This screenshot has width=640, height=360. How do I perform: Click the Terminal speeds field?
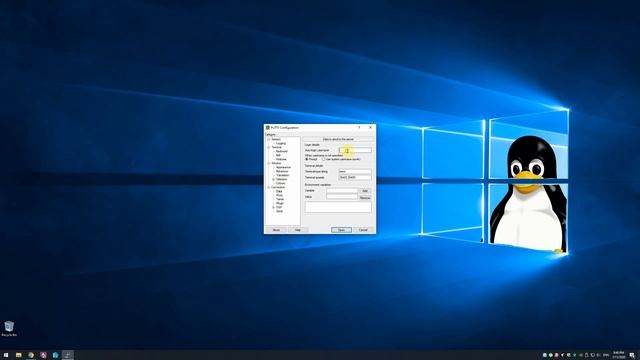click(x=355, y=178)
